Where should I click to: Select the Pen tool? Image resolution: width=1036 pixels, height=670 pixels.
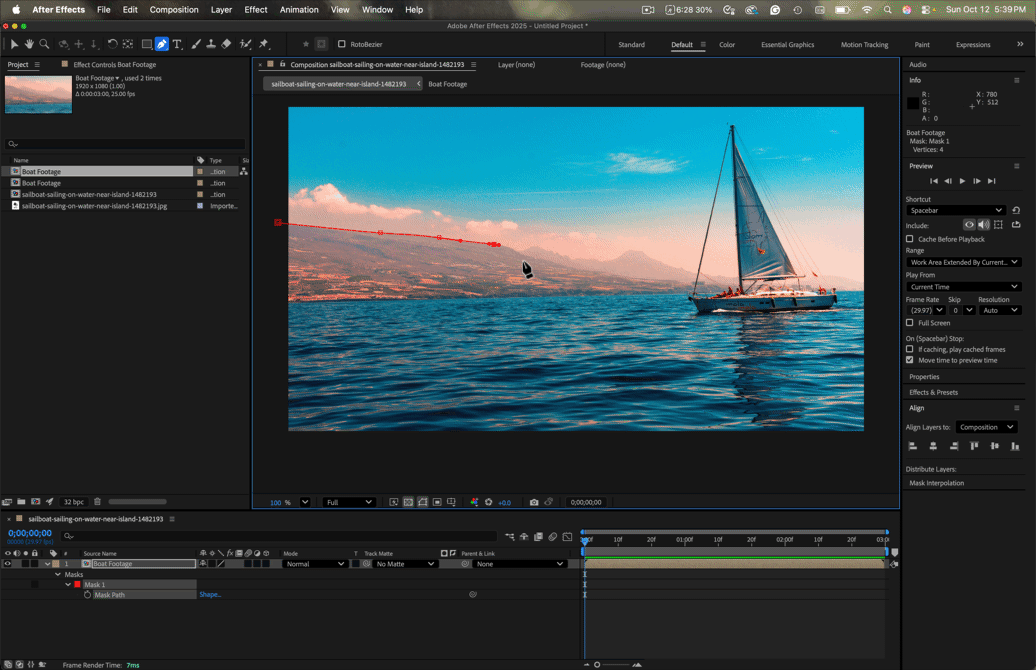(162, 44)
